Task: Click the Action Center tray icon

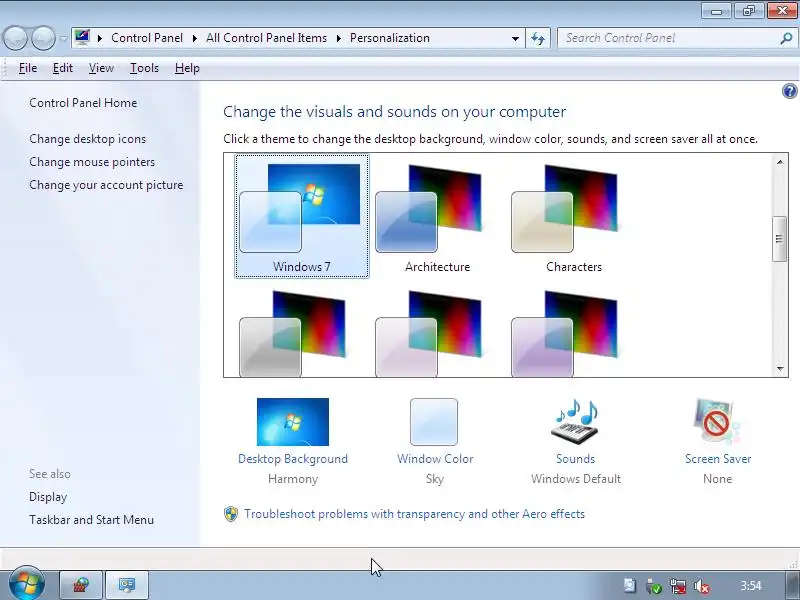Action: click(x=630, y=586)
